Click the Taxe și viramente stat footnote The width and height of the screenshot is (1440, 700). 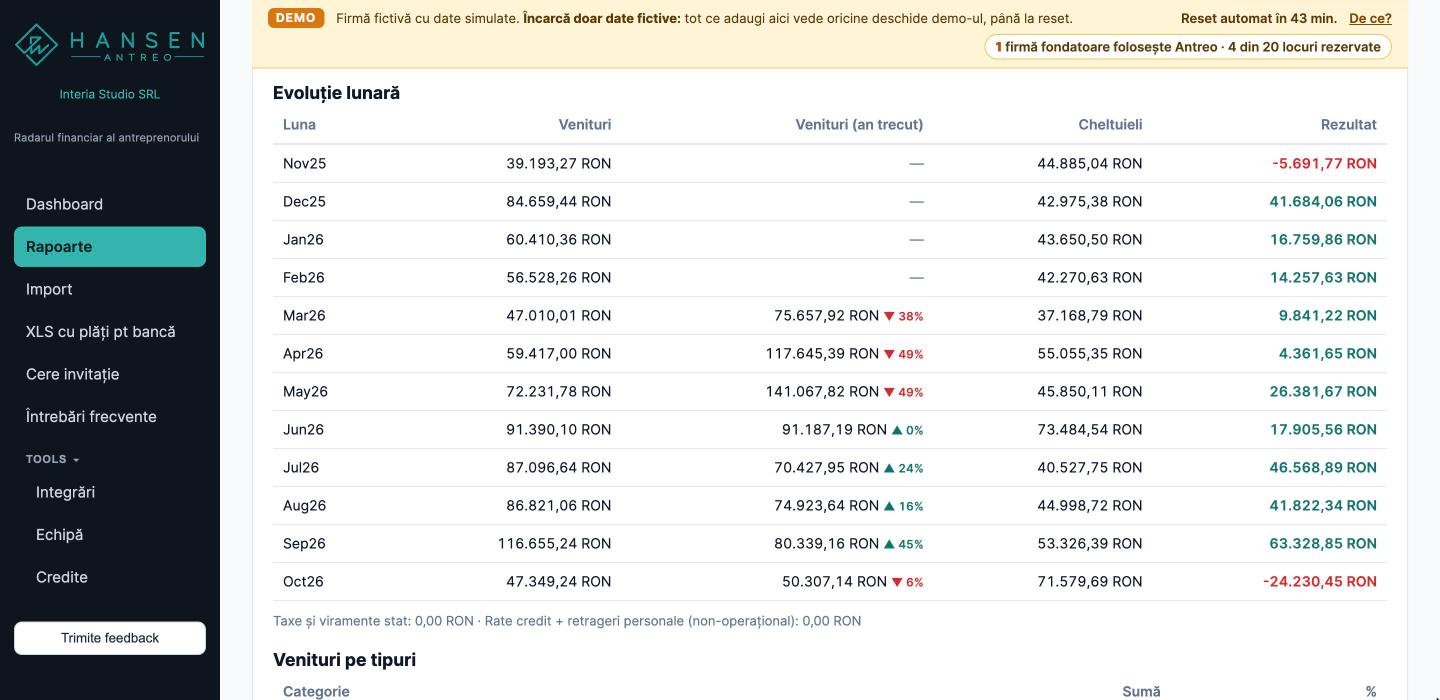pos(567,621)
